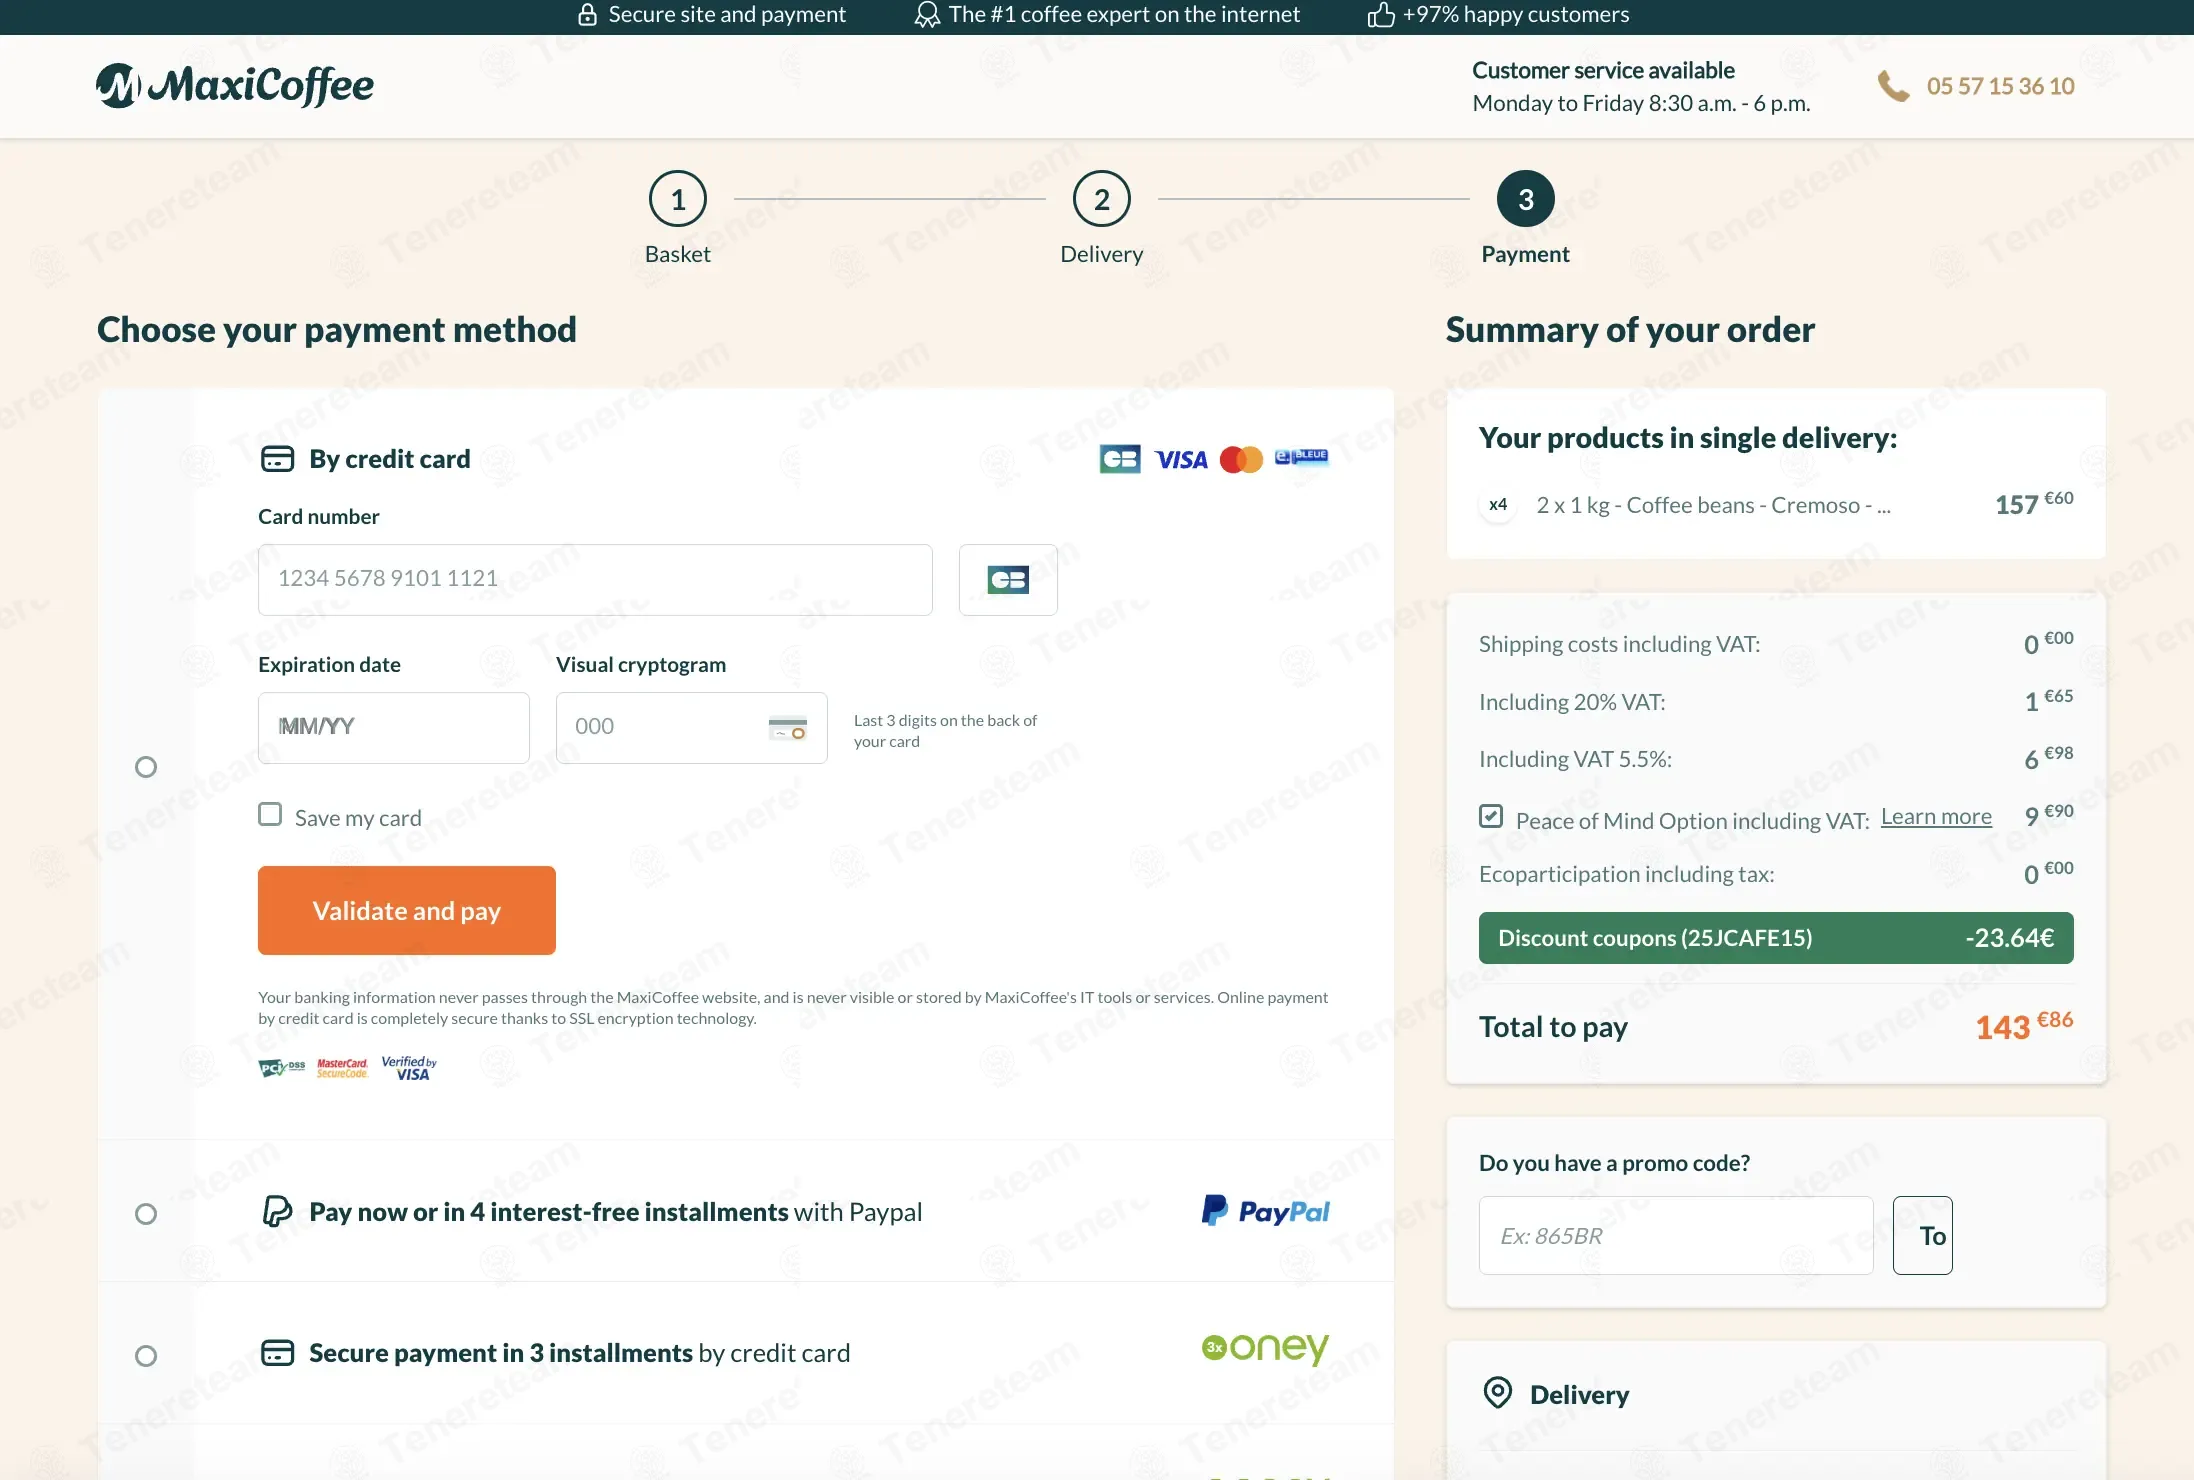Uncheck the Peace of Mind Option checkbox
Screen dimensions: 2194x1480
(x=1491, y=816)
